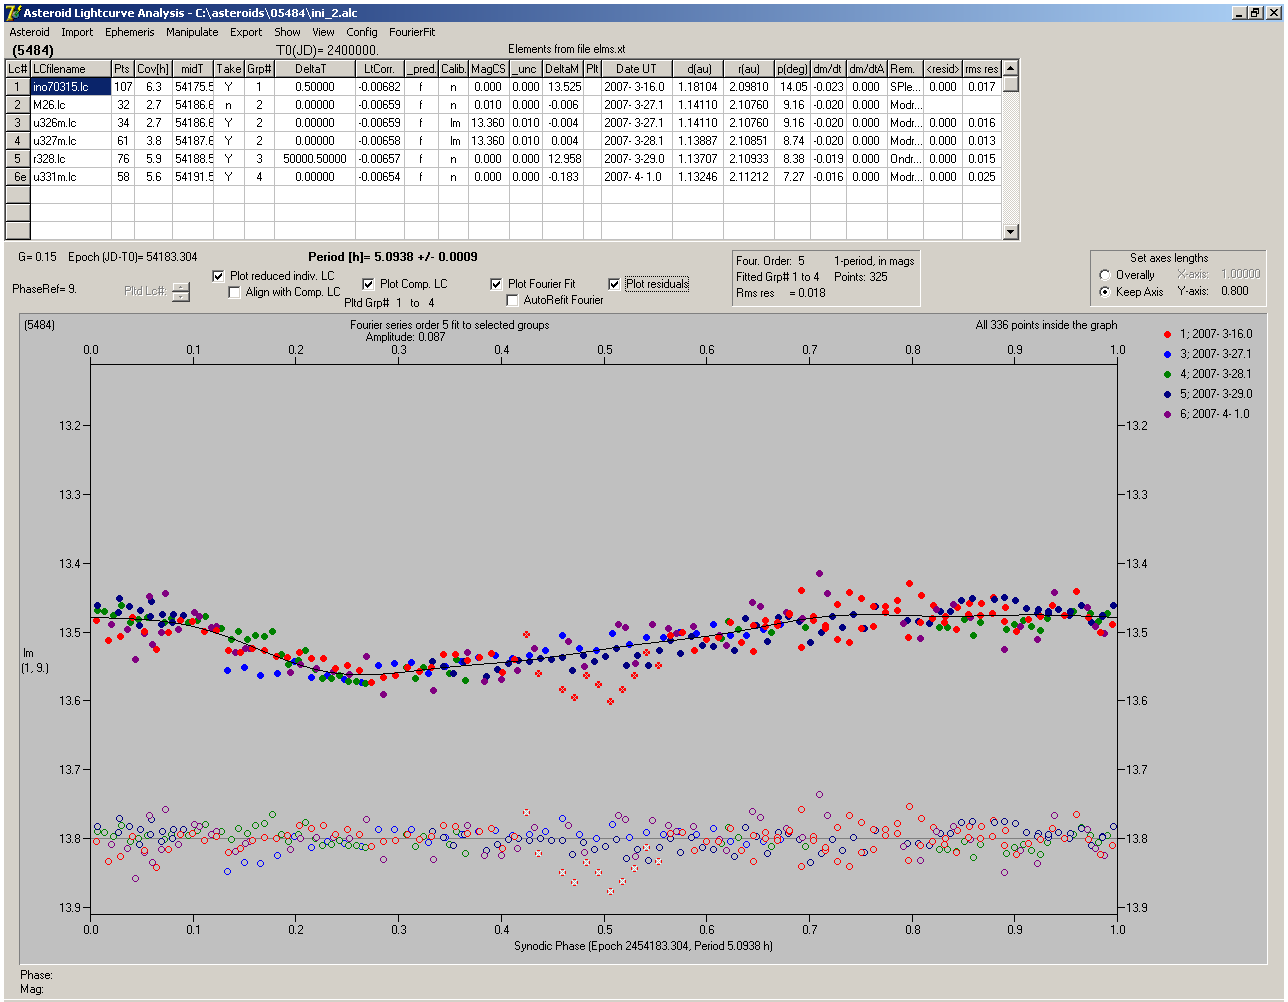Click the table scrollbar down arrow
The width and height of the screenshot is (1288, 1002).
[1010, 232]
